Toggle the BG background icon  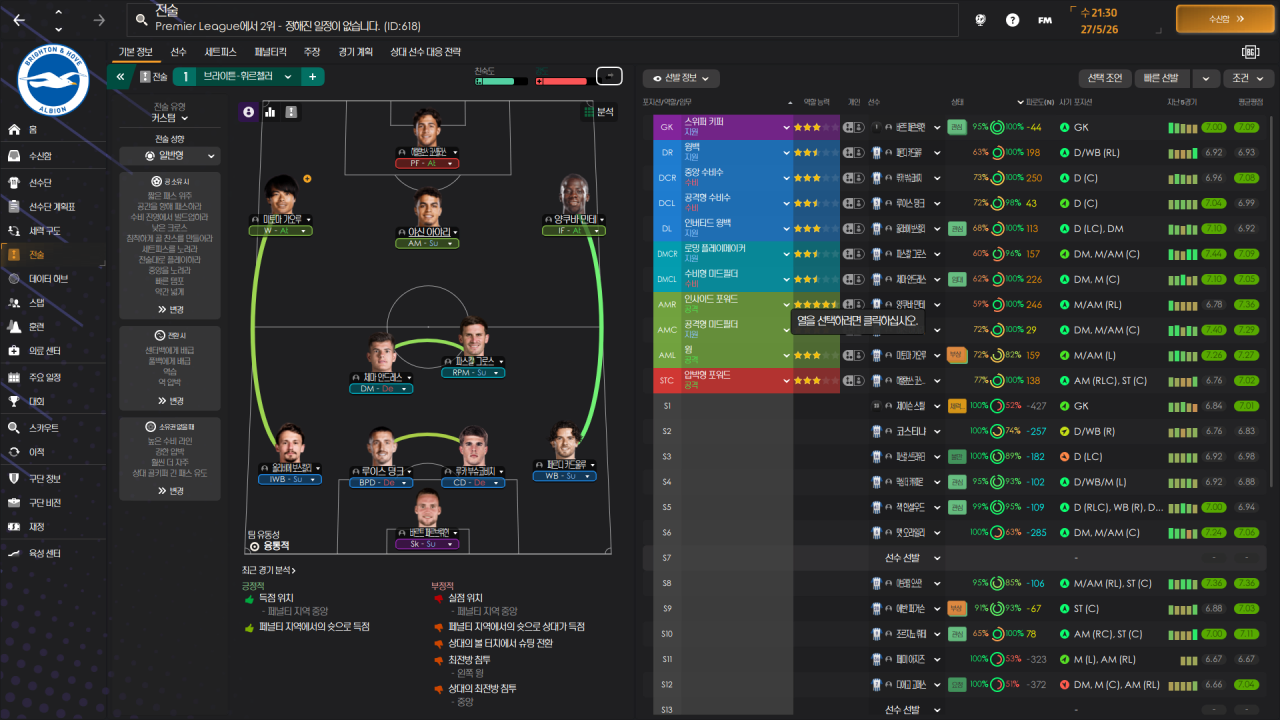[1250, 52]
